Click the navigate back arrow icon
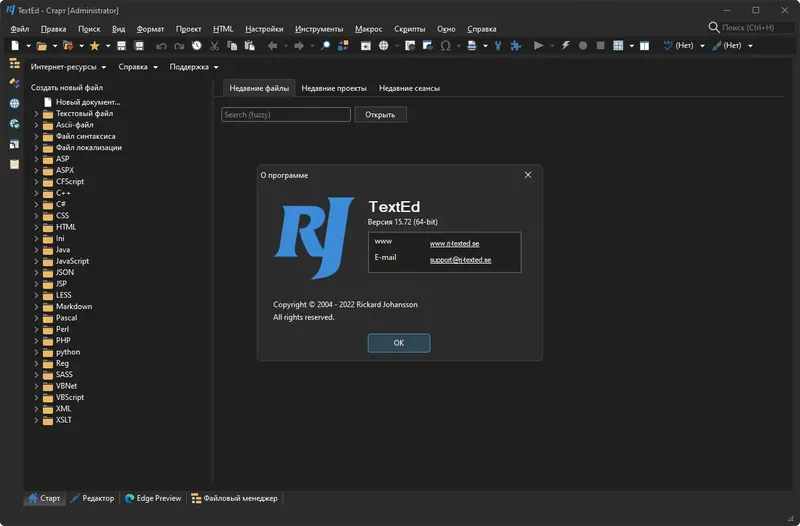Image resolution: width=800 pixels, height=526 pixels. coord(272,46)
